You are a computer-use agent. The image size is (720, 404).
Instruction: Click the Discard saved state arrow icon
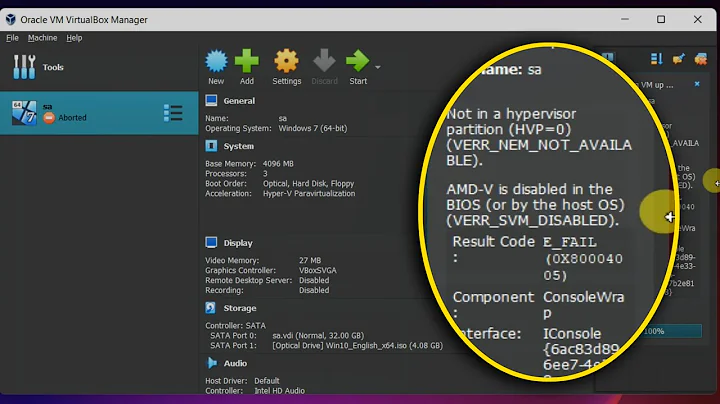pos(324,61)
